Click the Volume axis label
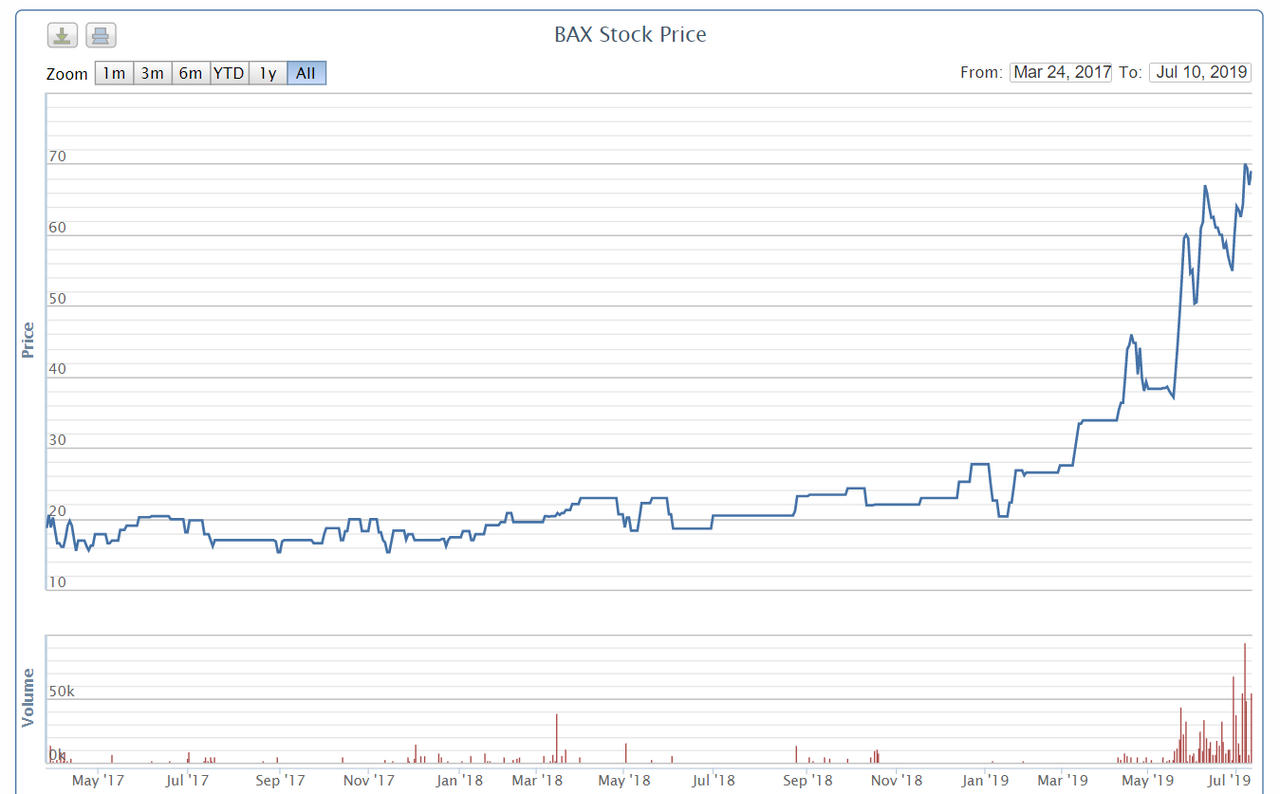The height and width of the screenshot is (794, 1280). [28, 697]
